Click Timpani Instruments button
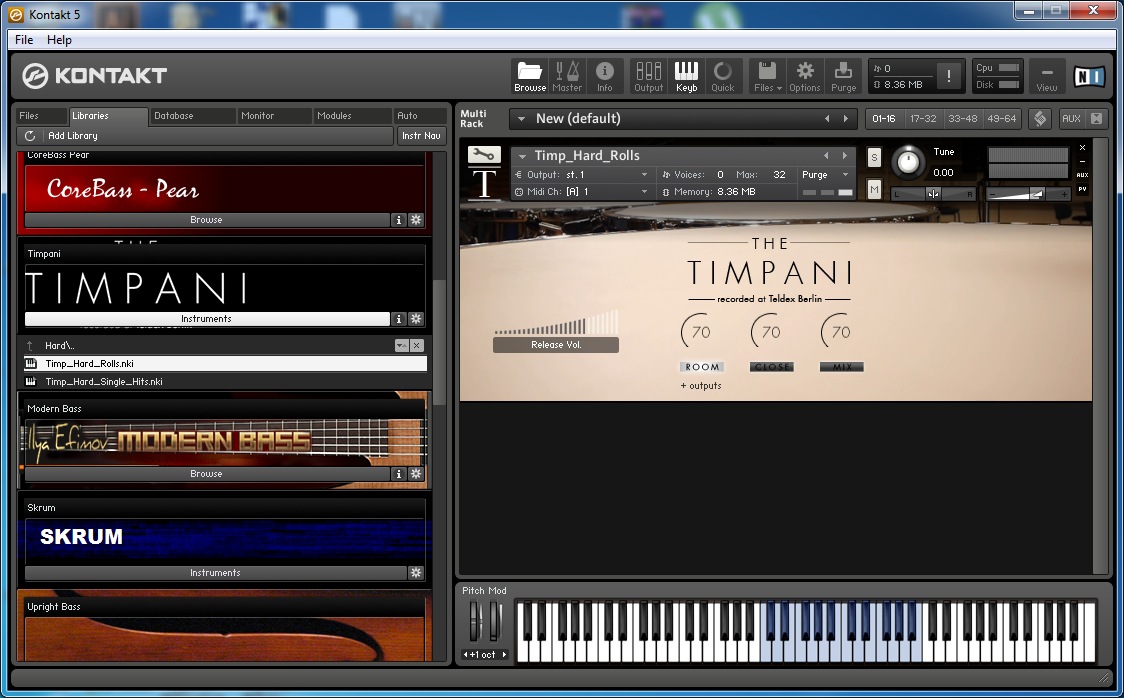The width and height of the screenshot is (1124, 698). (206, 319)
